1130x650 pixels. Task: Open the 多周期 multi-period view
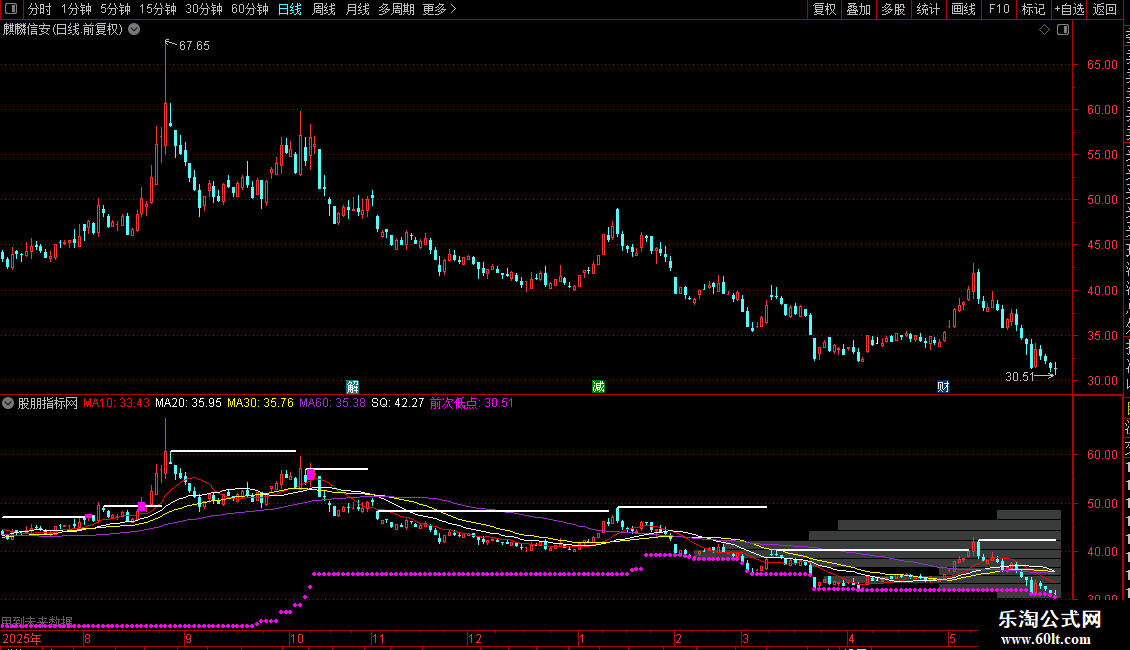pyautogui.click(x=396, y=9)
